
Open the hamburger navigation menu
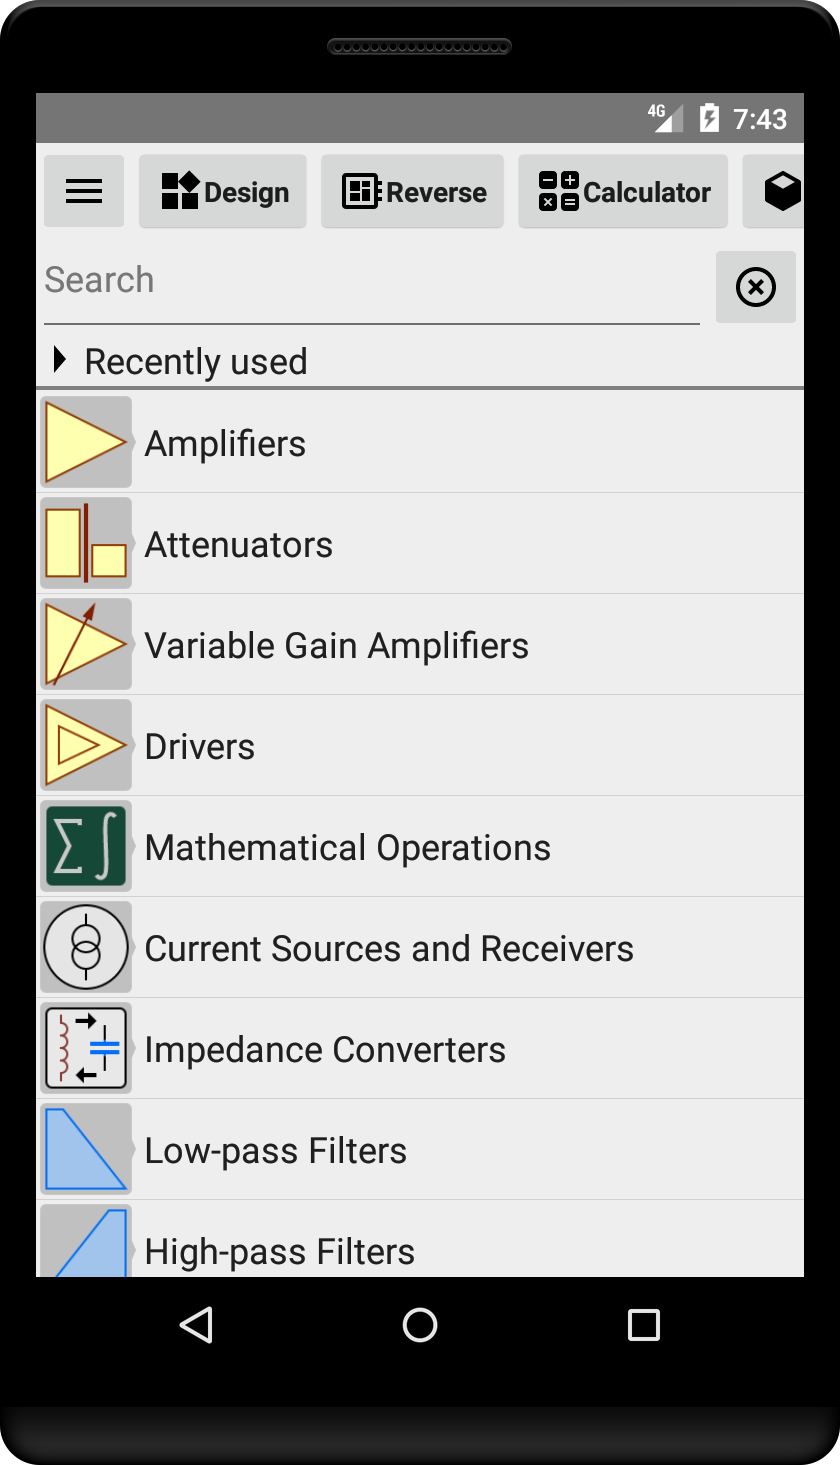tap(84, 191)
